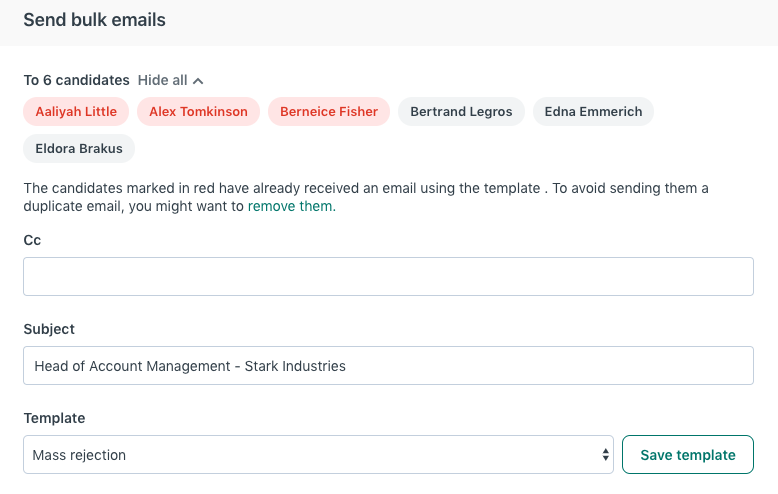Image resolution: width=778 pixels, height=494 pixels.
Task: Select the Edna Emmerich candidate chip
Action: tap(593, 112)
